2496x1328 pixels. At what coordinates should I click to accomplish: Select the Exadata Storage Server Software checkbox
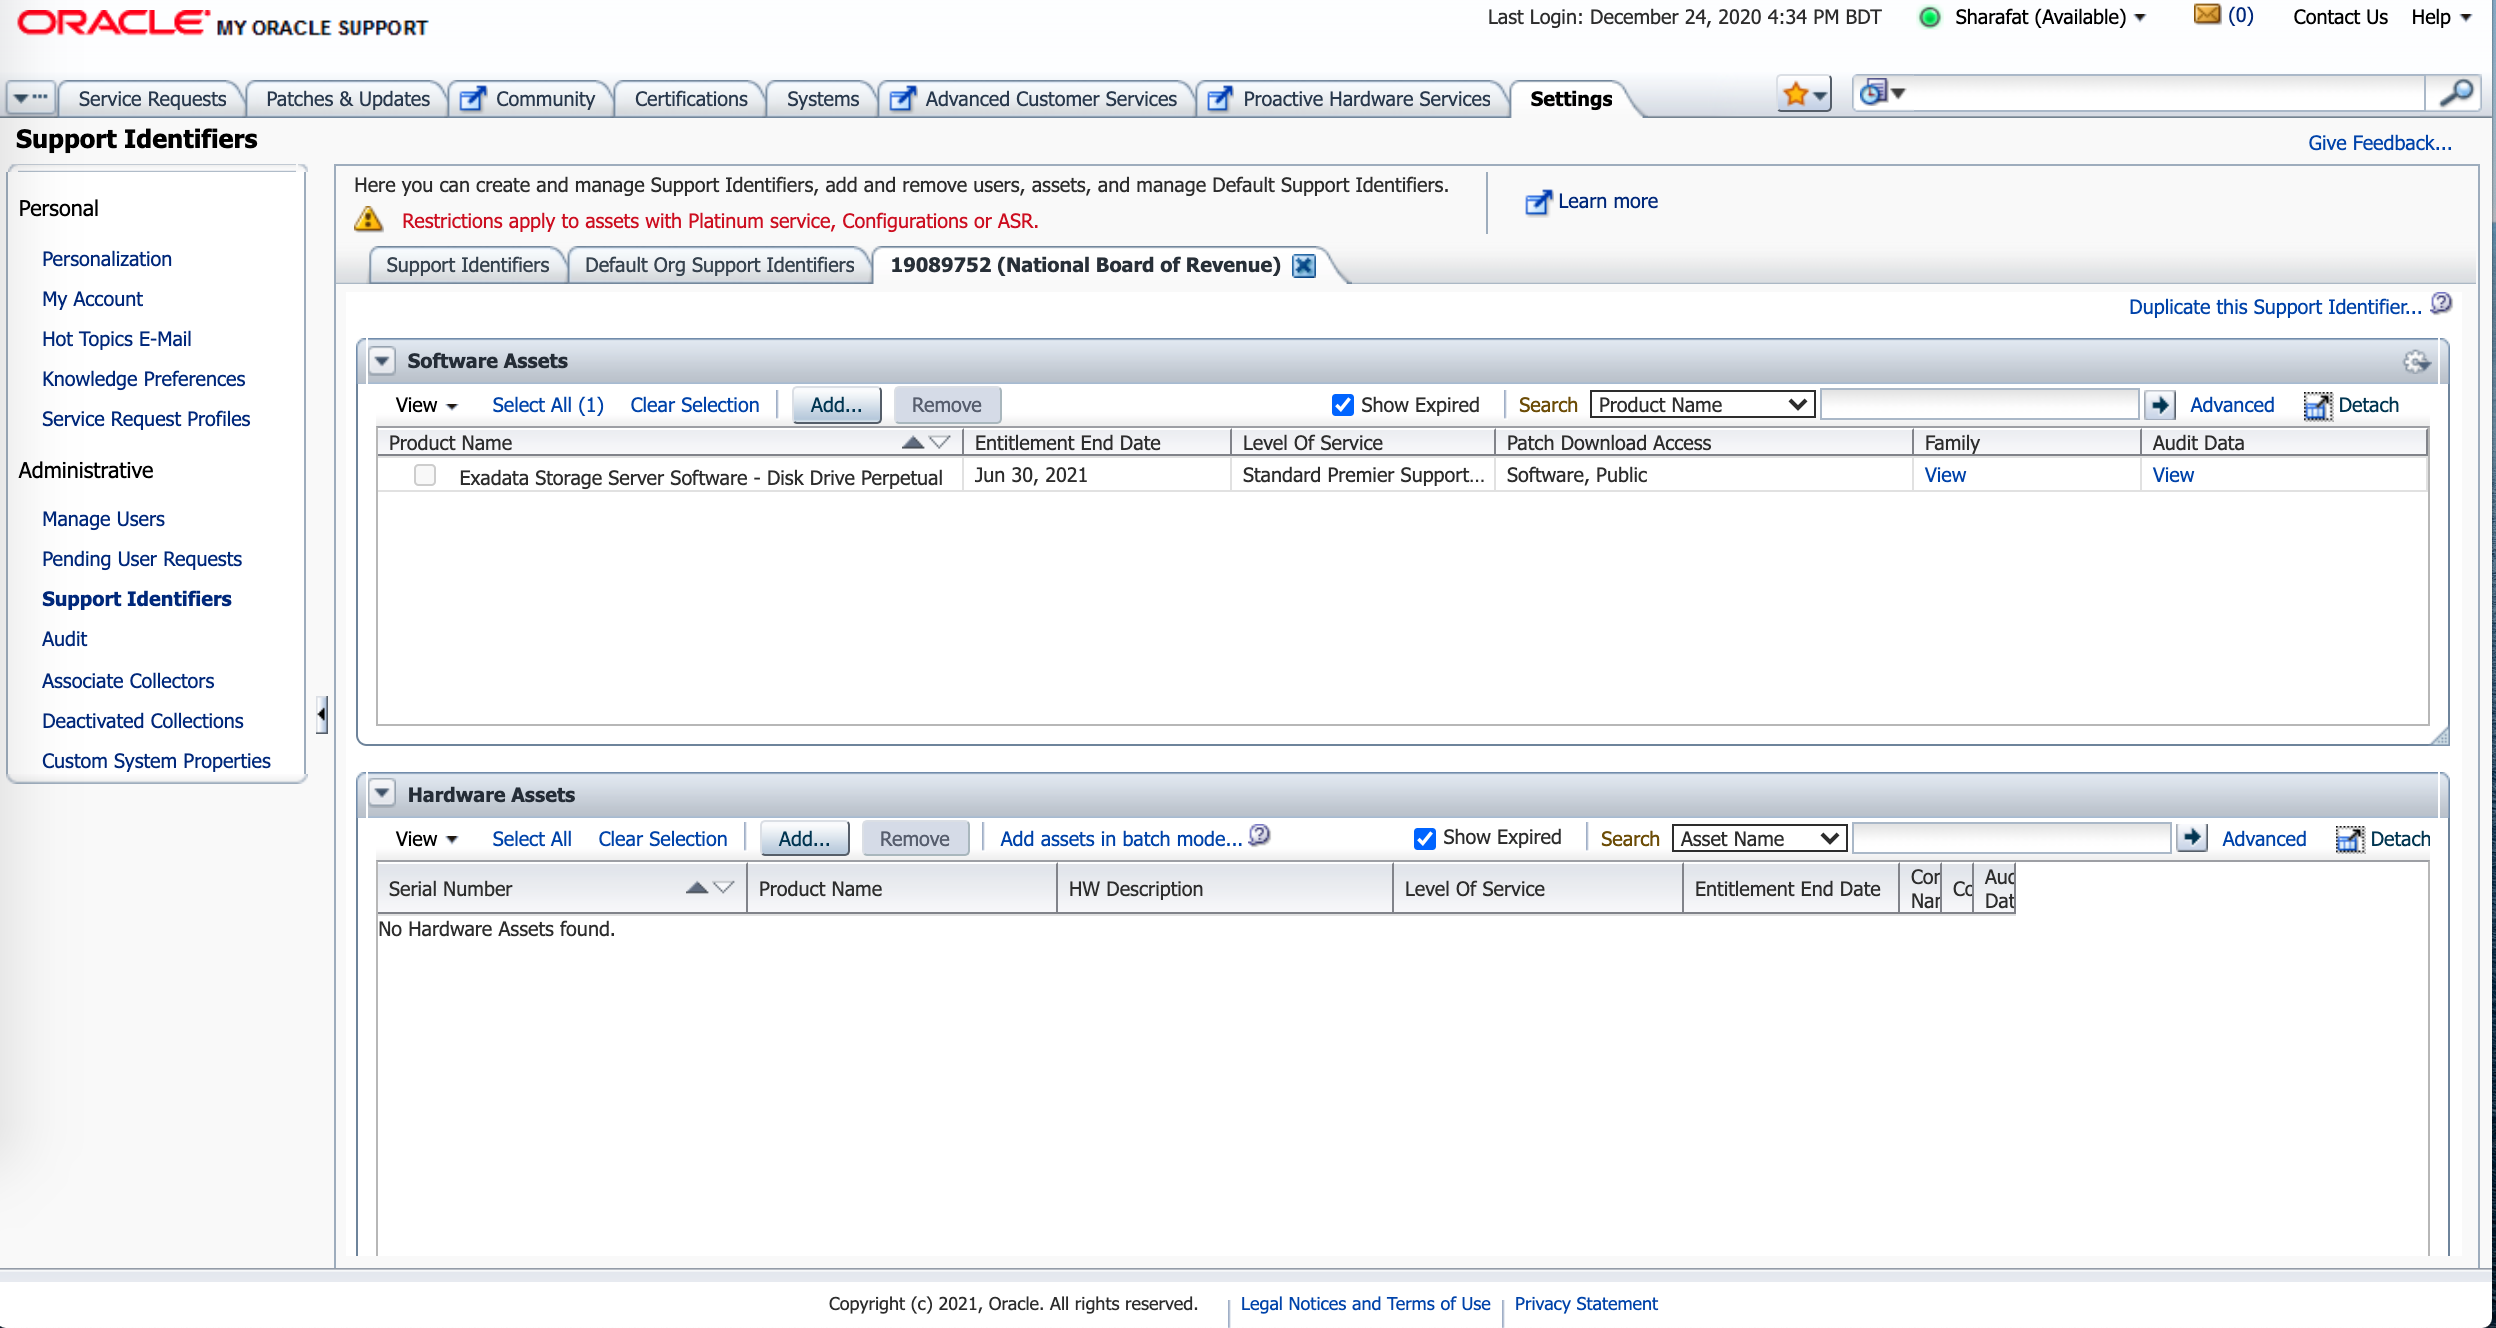(425, 476)
